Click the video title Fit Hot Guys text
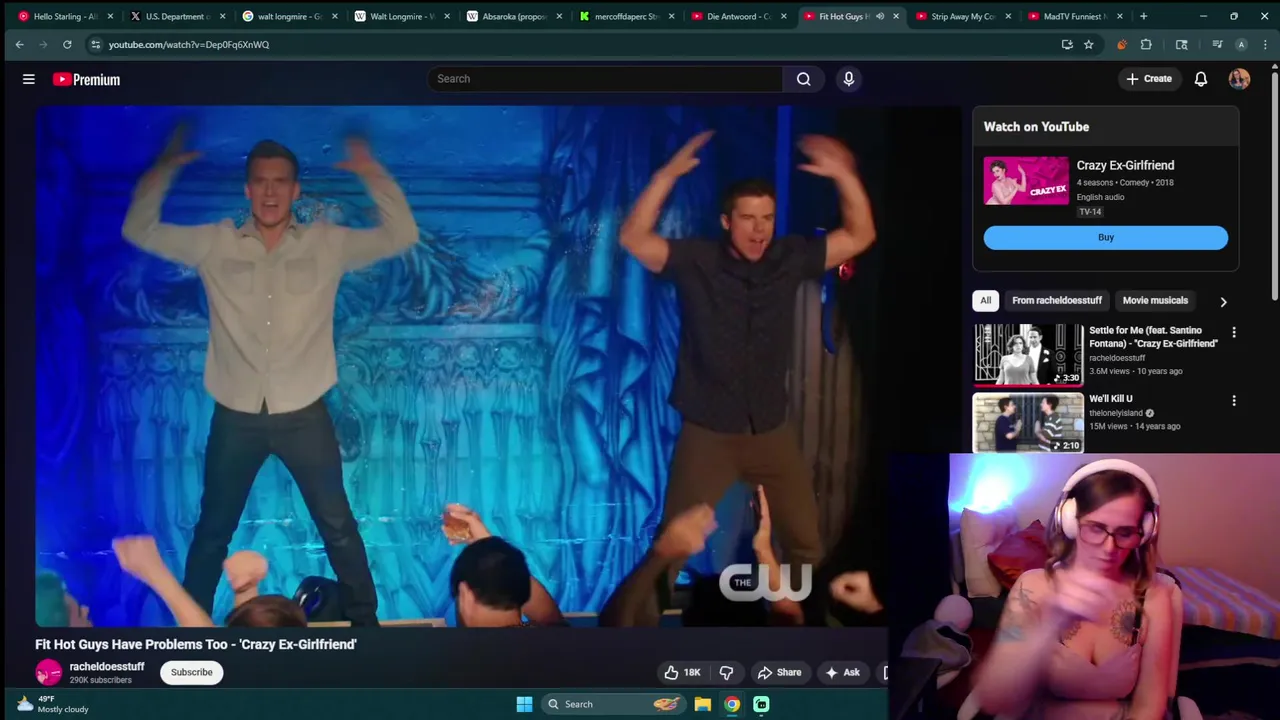Screen dimensions: 1280x720 pos(196,645)
